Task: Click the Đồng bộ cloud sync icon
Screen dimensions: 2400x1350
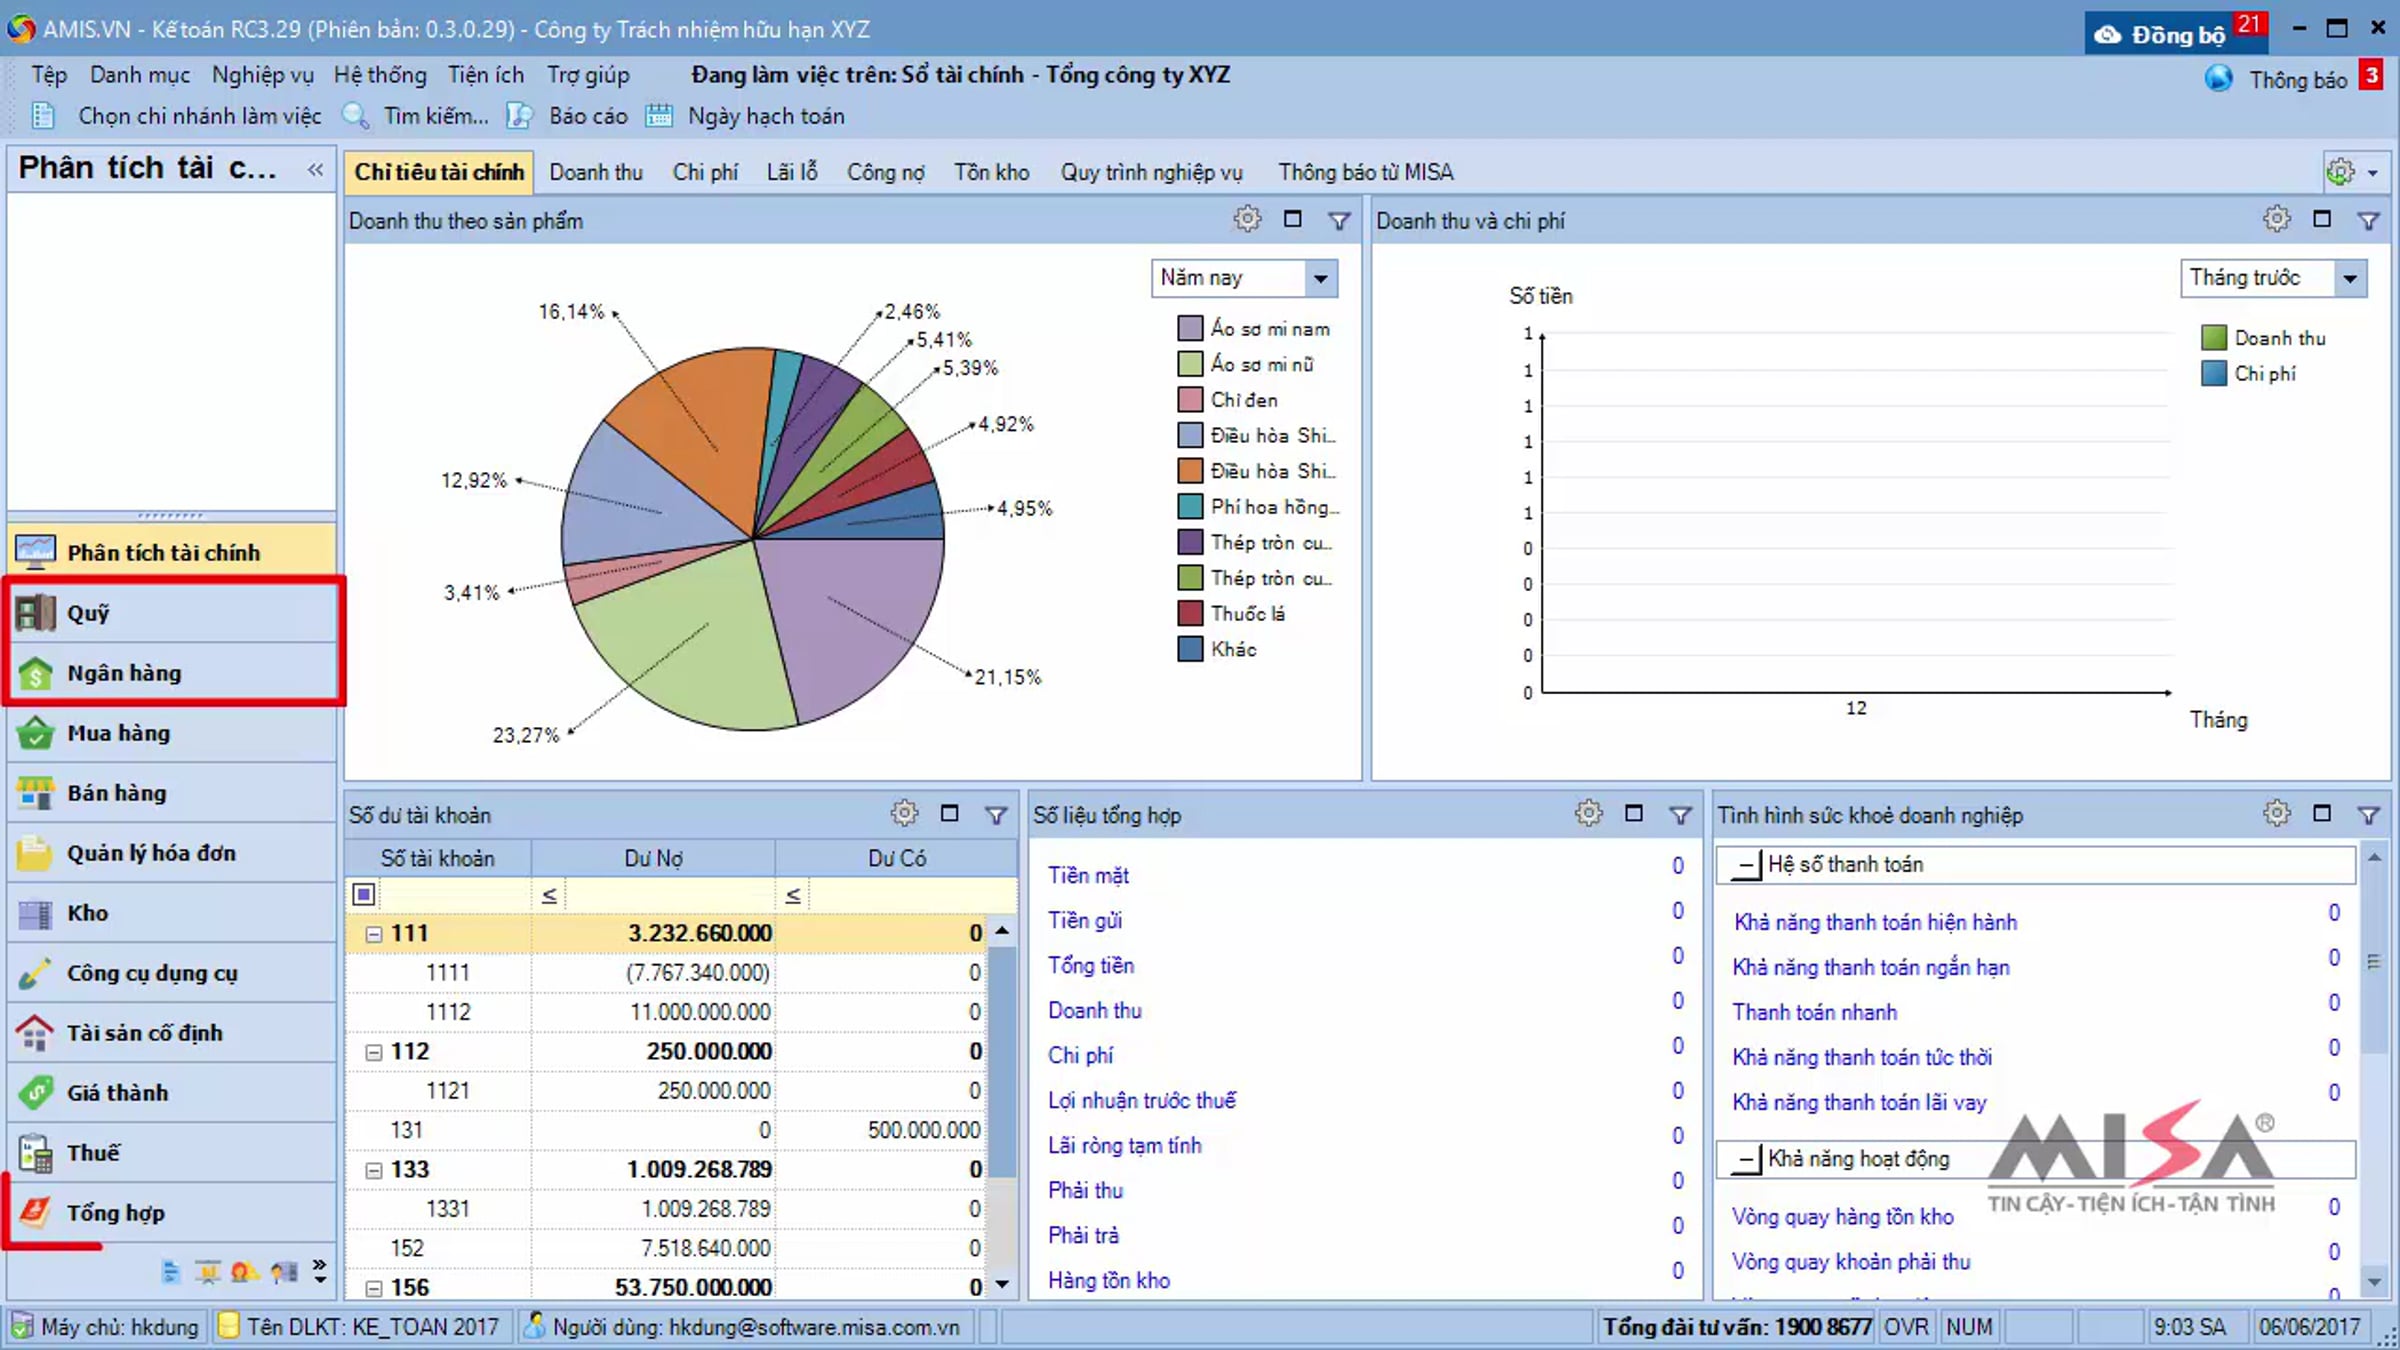Action: [2108, 35]
